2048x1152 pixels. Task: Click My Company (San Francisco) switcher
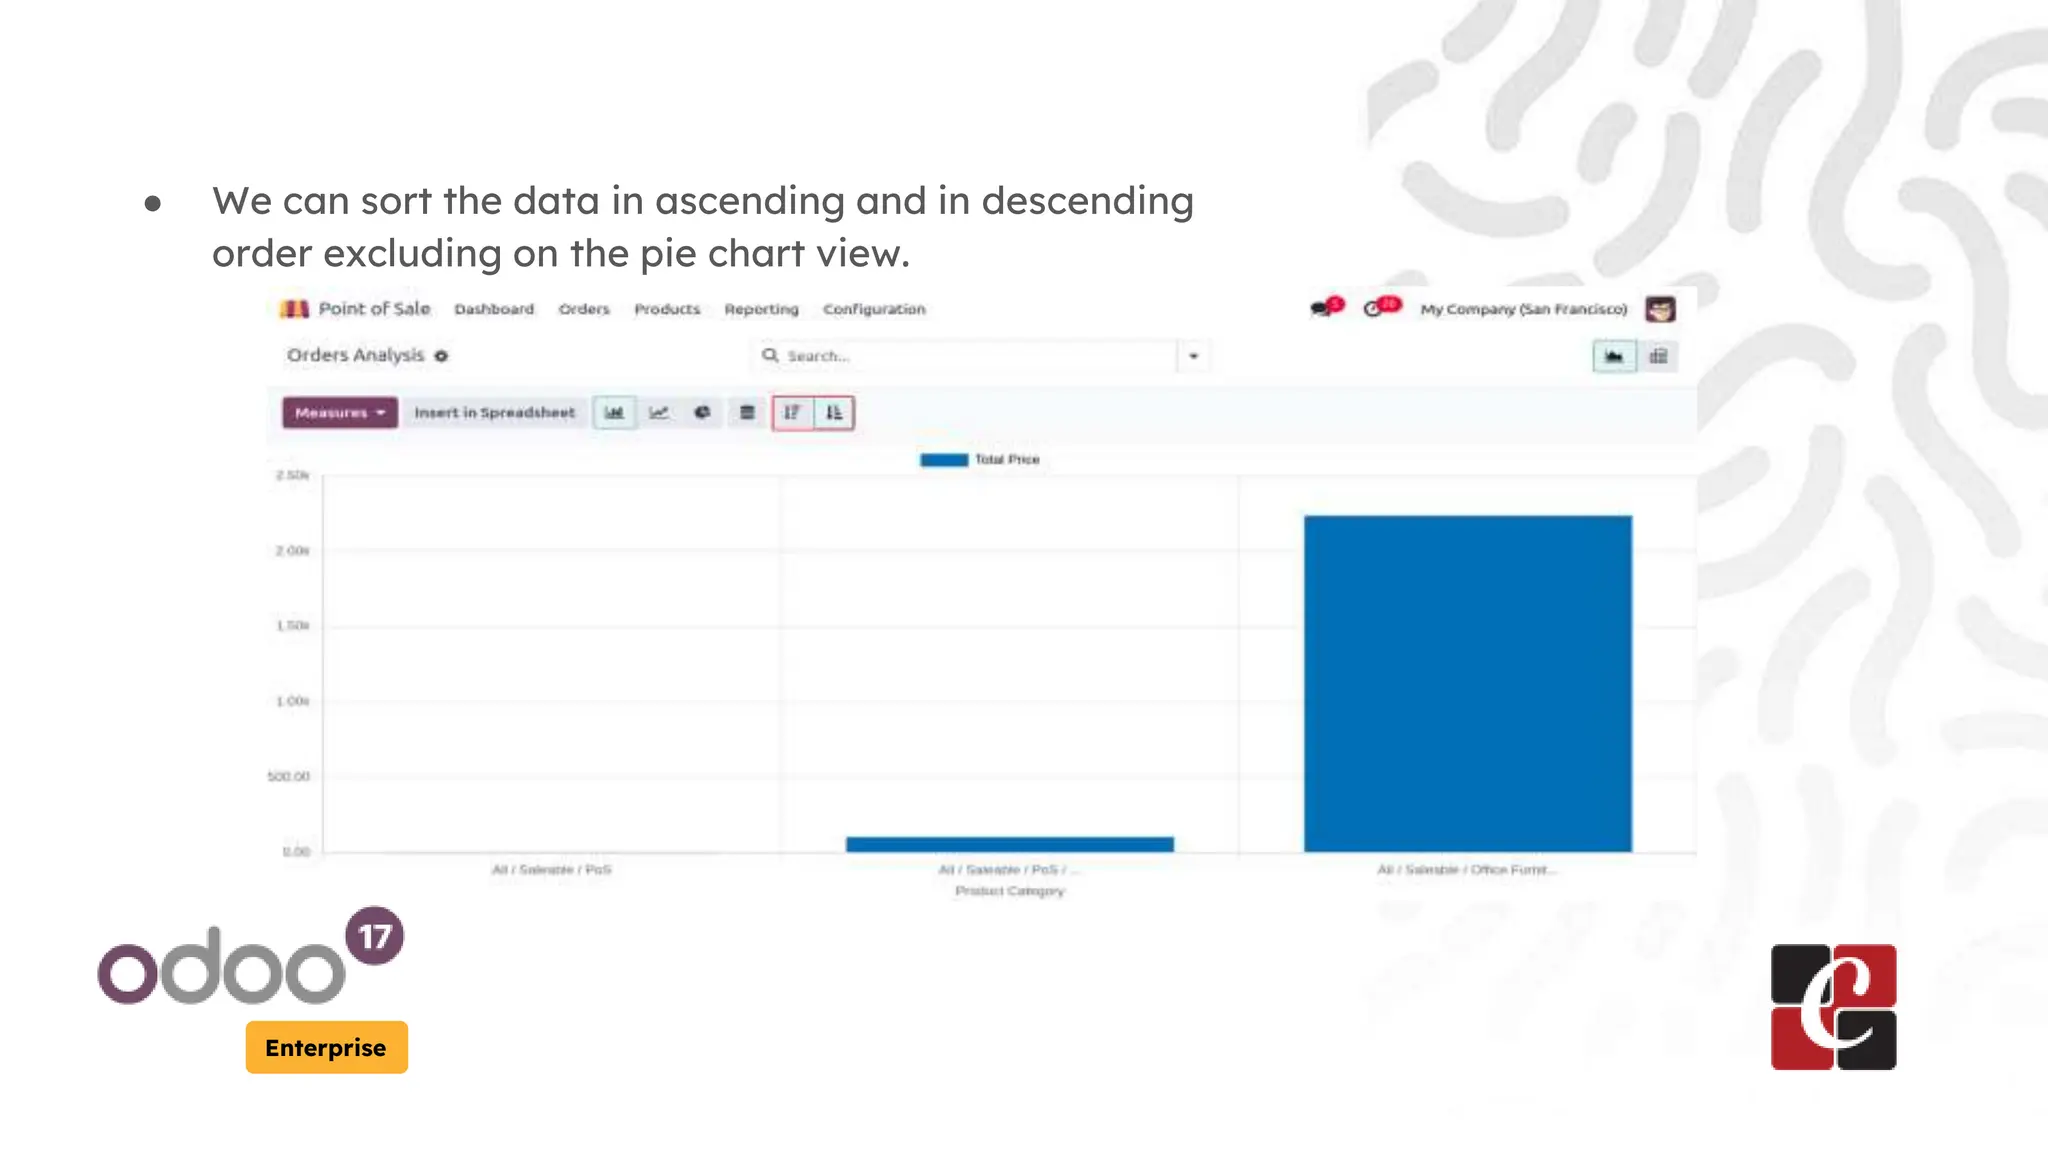[1524, 309]
